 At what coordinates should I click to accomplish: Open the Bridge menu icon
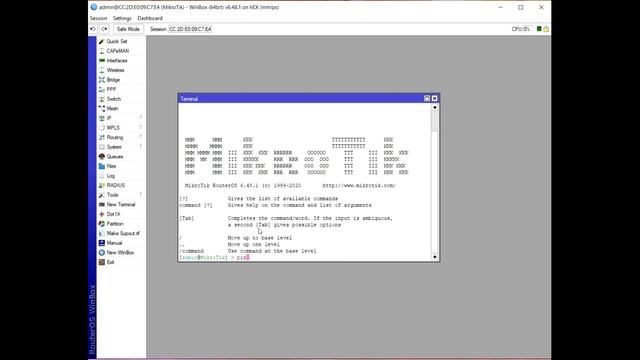(x=102, y=80)
